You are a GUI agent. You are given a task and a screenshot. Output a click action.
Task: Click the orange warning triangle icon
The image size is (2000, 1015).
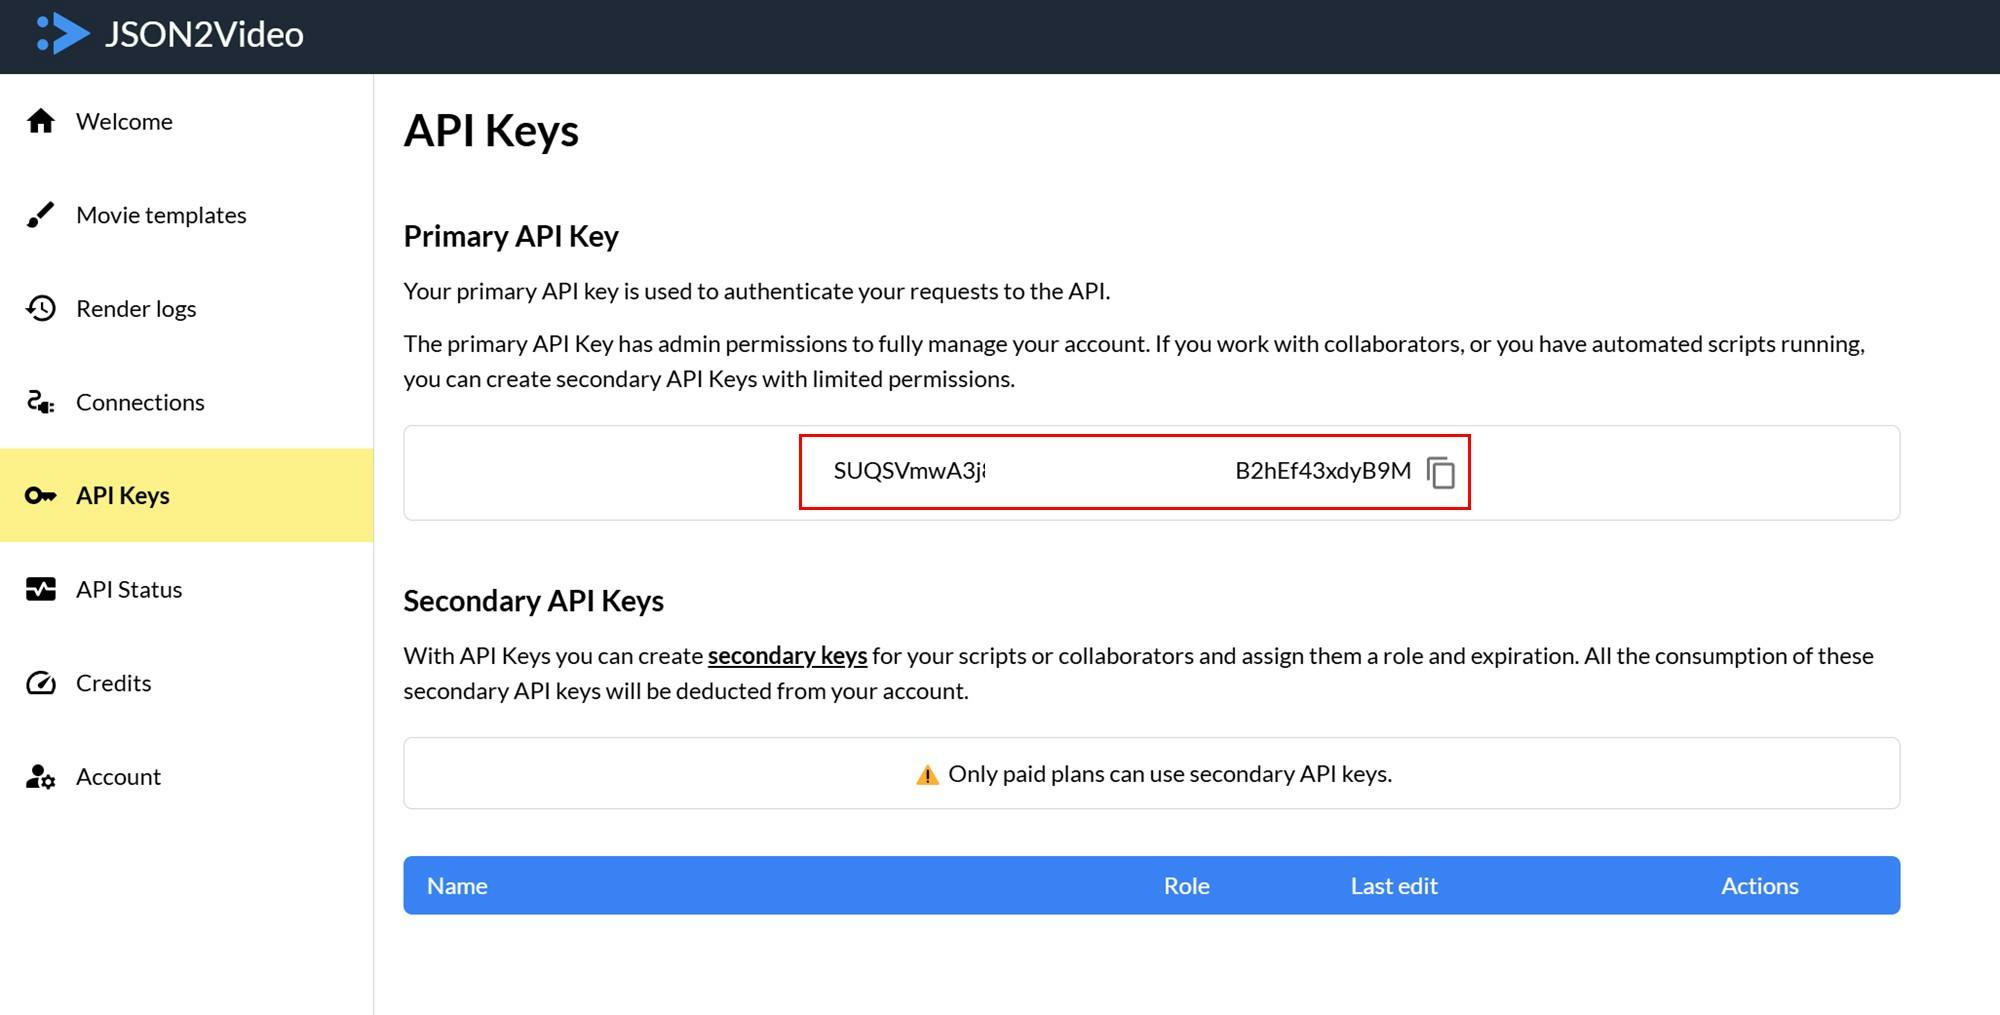(927, 775)
